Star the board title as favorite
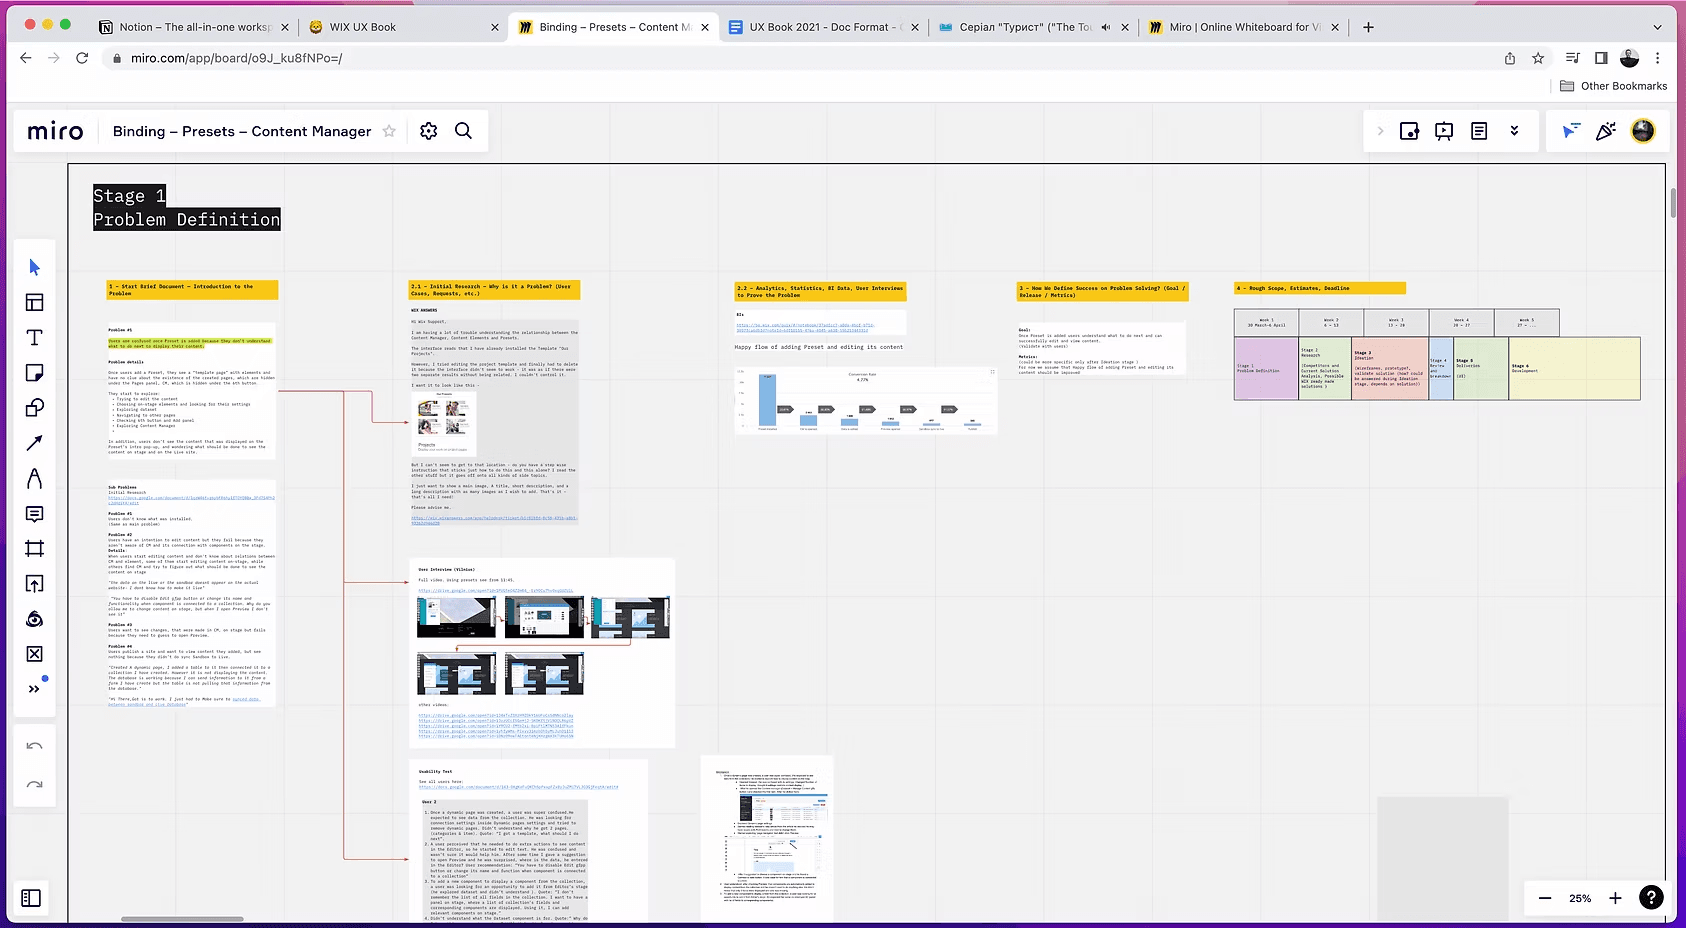1686x928 pixels. tap(389, 131)
